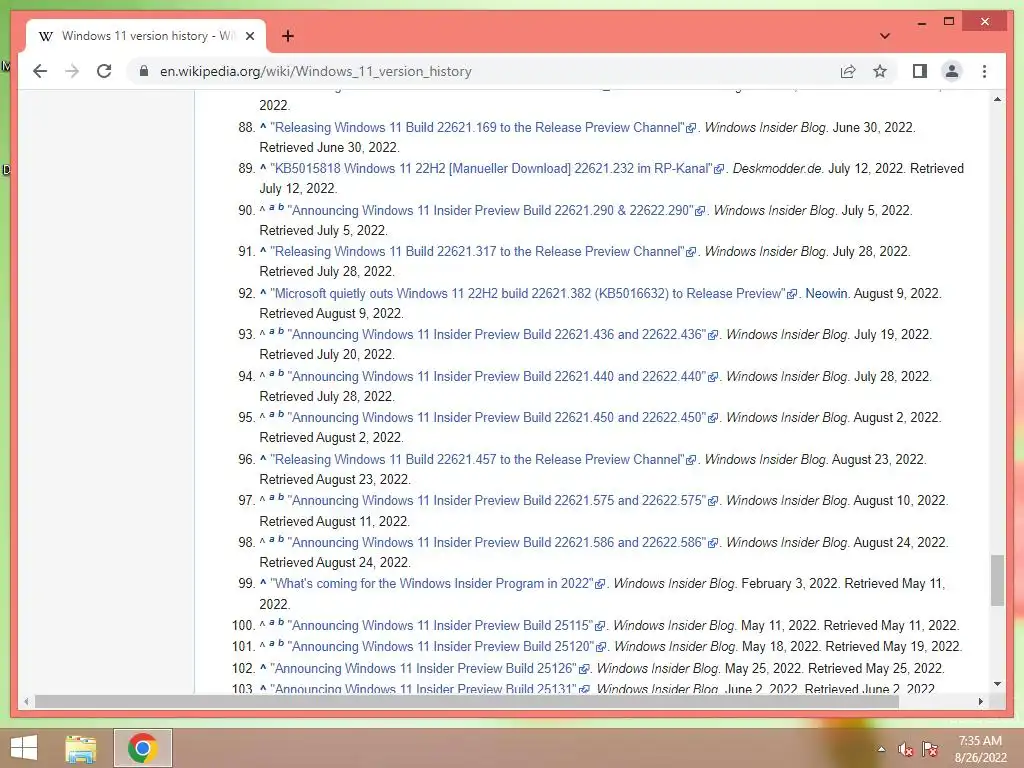Open Chrome three-dot menu
The height and width of the screenshot is (768, 1024).
coord(984,71)
